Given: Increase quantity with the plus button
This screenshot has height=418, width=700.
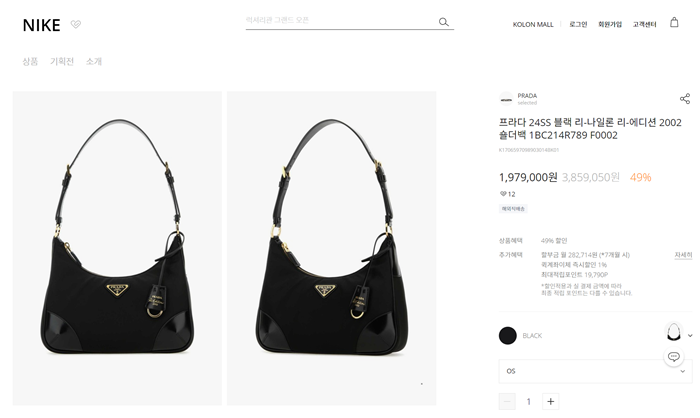Looking at the screenshot, I should point(550,401).
